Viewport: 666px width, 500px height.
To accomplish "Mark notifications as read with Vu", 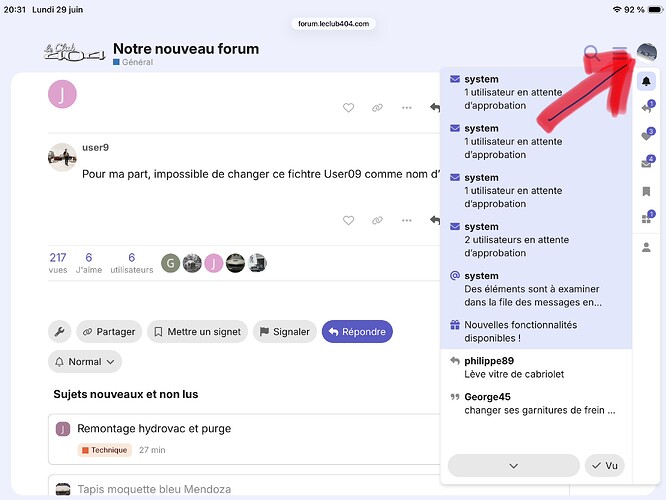I will (x=605, y=466).
